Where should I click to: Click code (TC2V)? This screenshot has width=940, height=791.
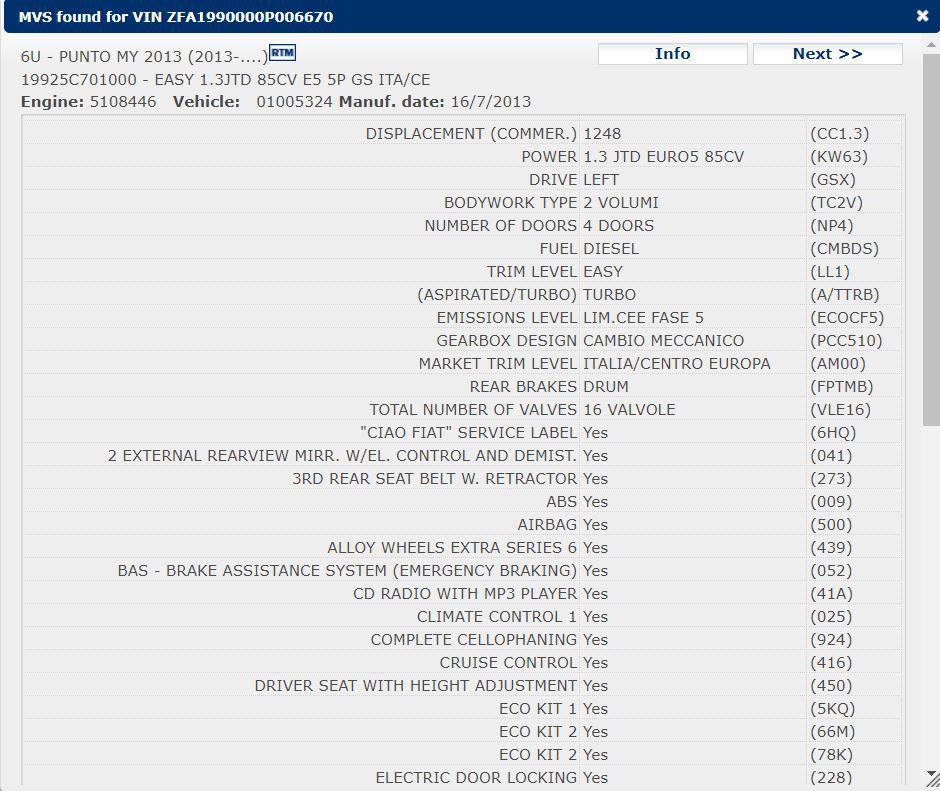[x=836, y=203]
